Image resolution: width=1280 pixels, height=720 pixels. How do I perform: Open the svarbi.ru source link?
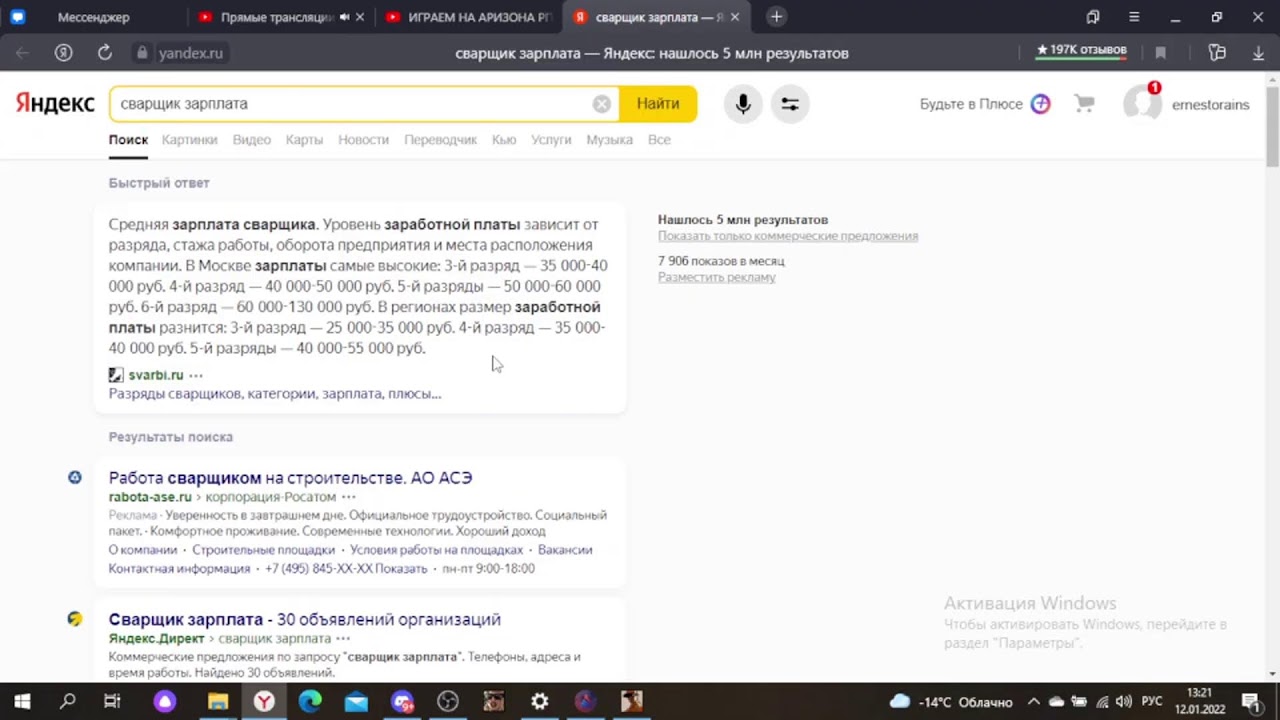[156, 375]
